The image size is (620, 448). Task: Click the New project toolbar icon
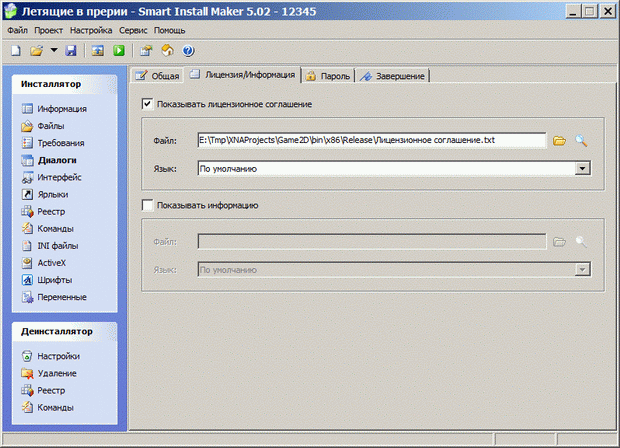click(16, 50)
